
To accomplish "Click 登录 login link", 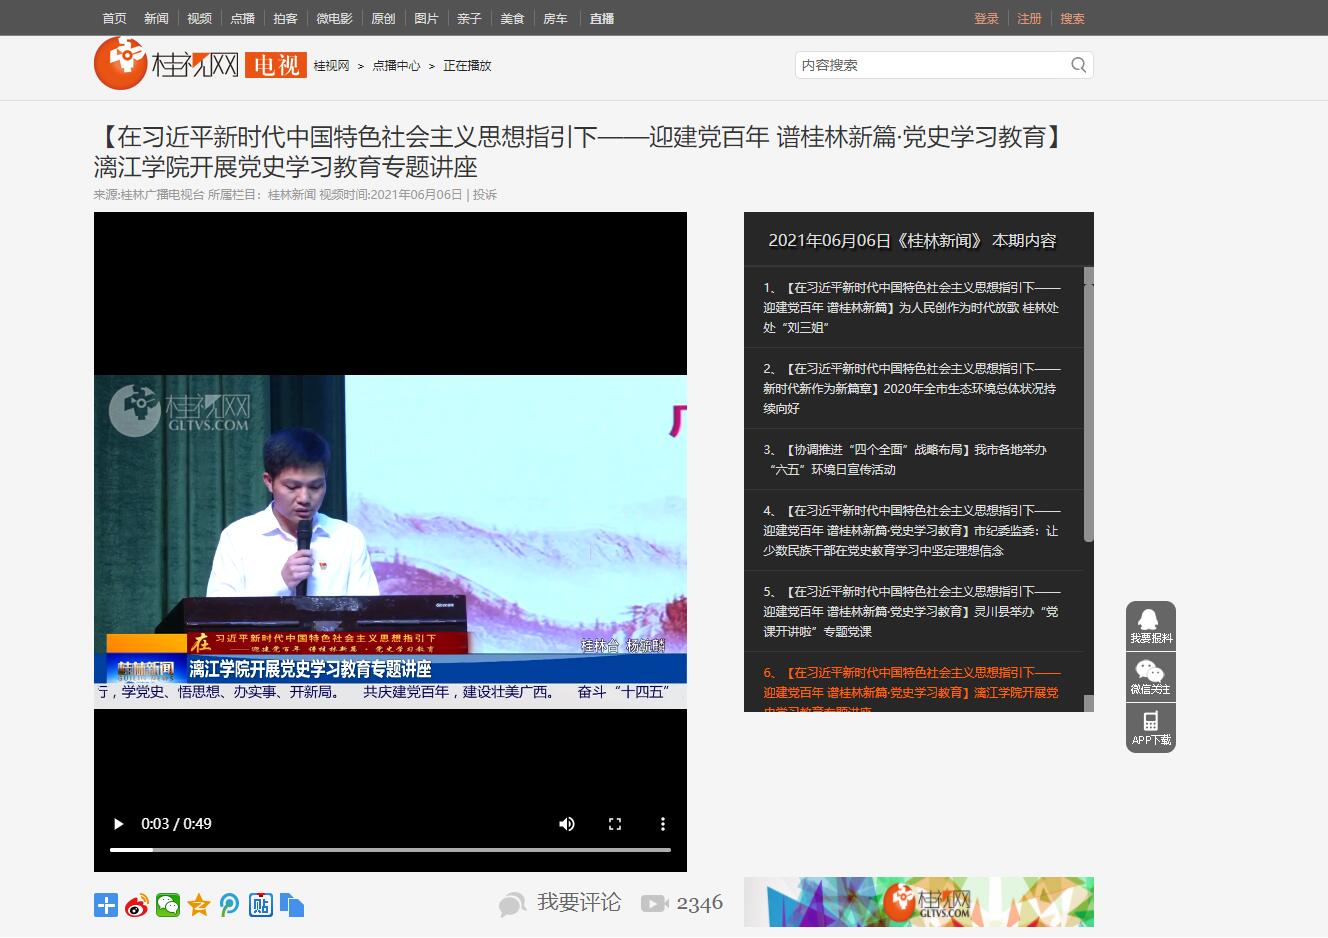I will click(x=986, y=18).
